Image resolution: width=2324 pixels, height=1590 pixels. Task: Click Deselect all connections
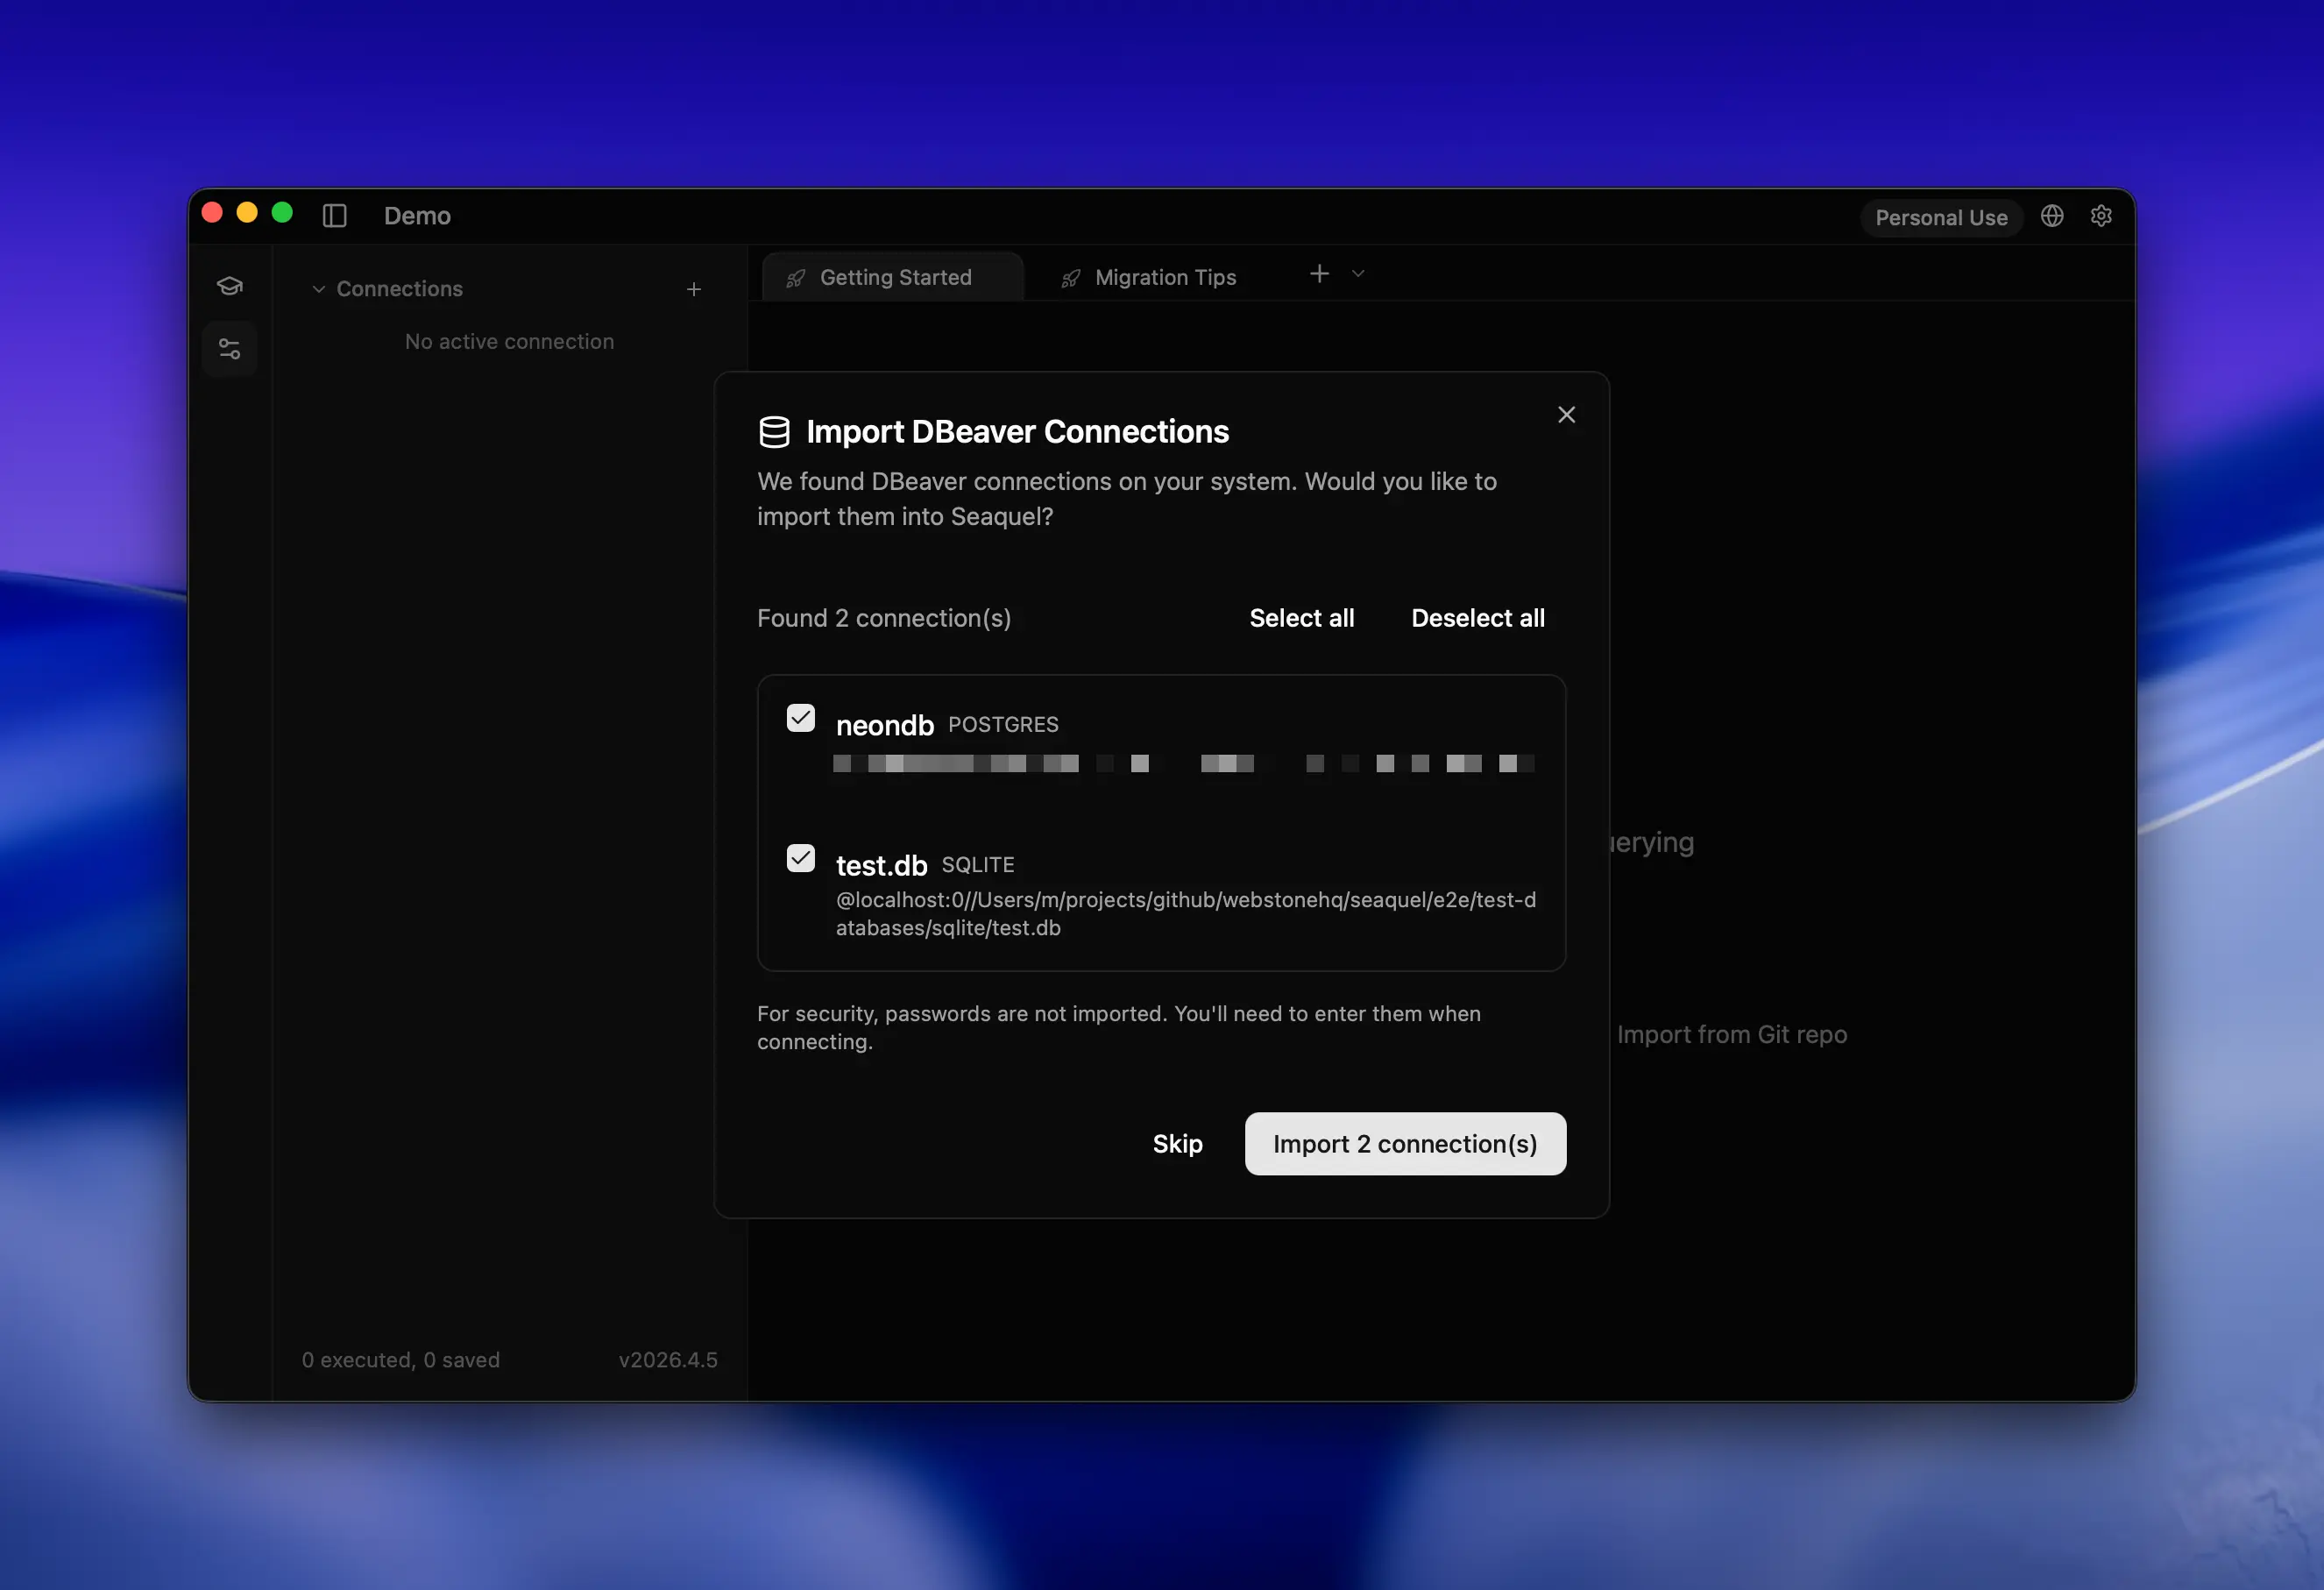pos(1477,618)
